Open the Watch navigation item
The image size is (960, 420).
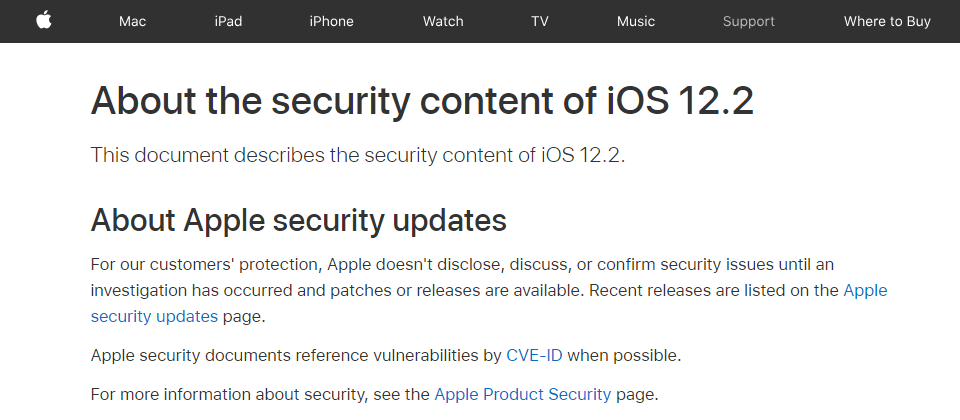443,21
